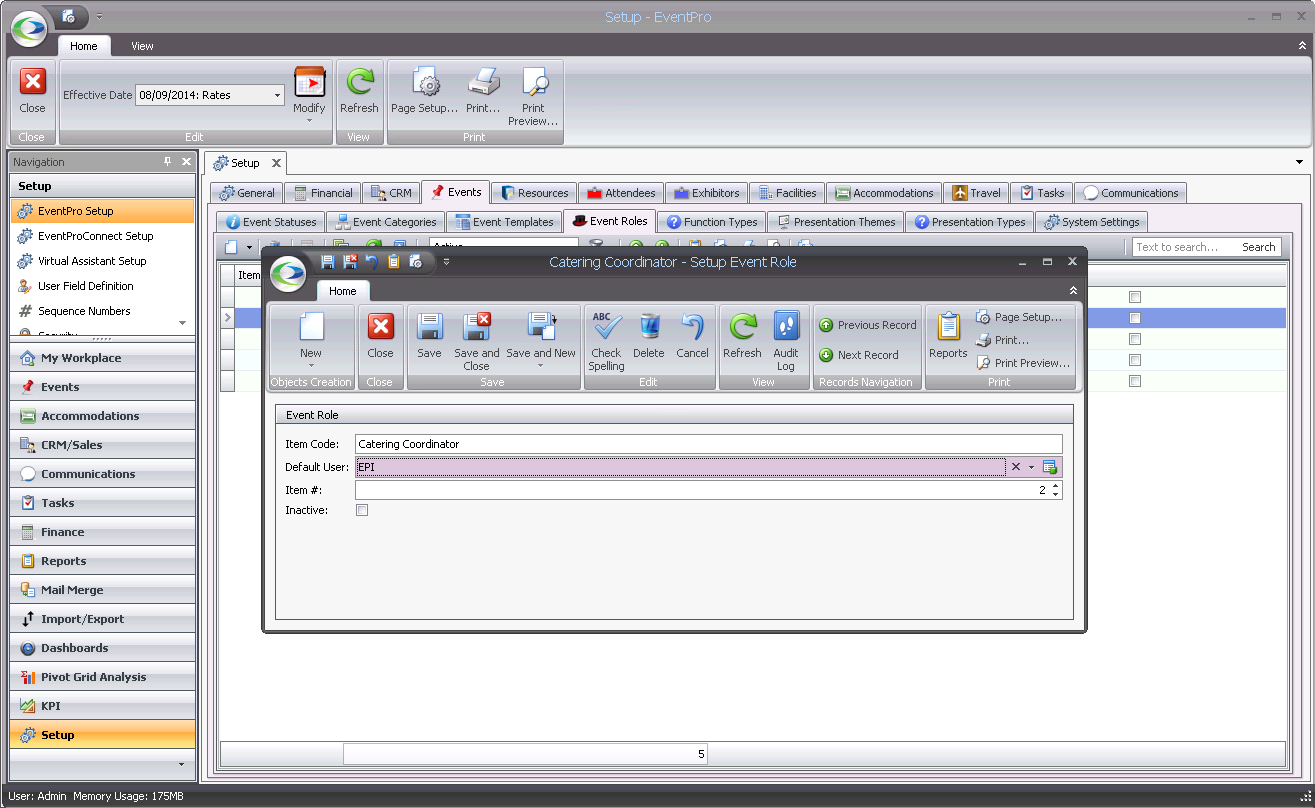The image size is (1315, 808).
Task: Tick the fourth row's grid checkbox
Action: point(1134,360)
